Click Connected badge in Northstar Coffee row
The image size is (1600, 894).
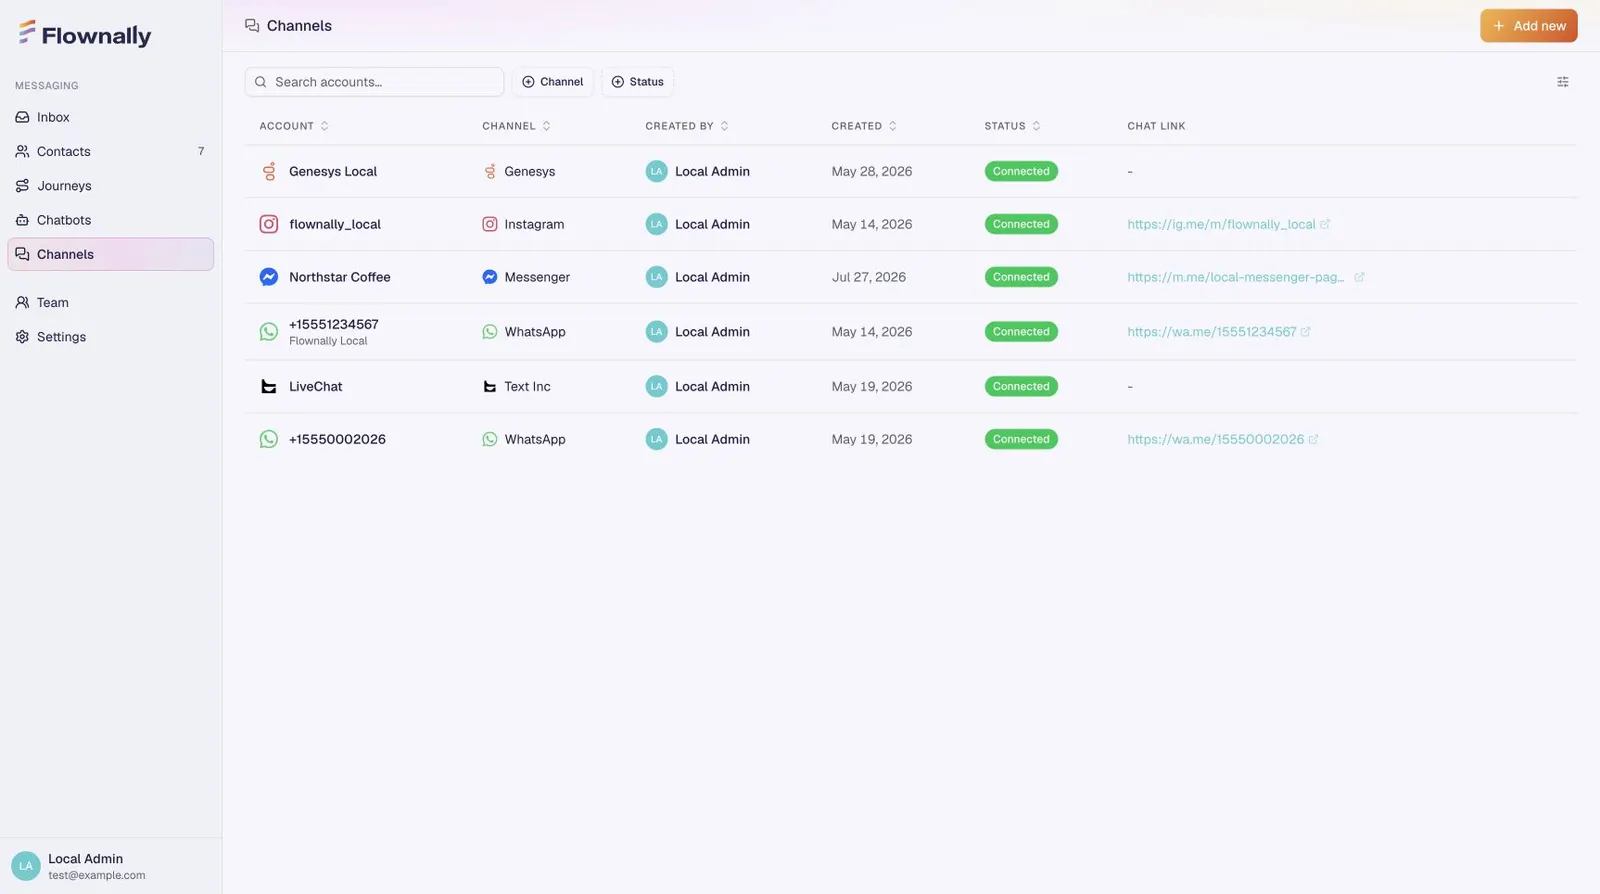click(1021, 277)
